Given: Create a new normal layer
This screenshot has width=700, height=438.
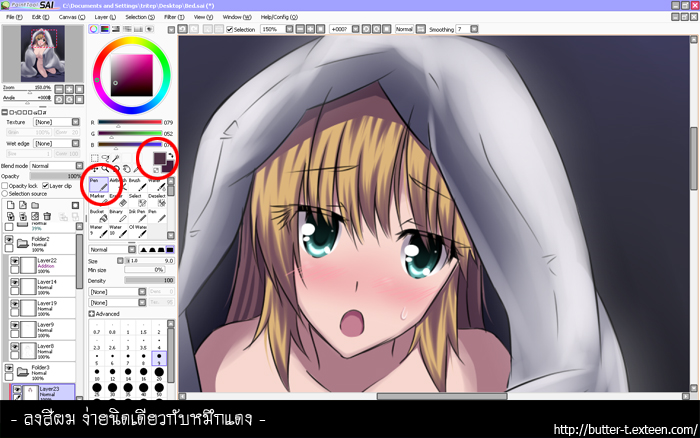Looking at the screenshot, I should [x=11, y=205].
